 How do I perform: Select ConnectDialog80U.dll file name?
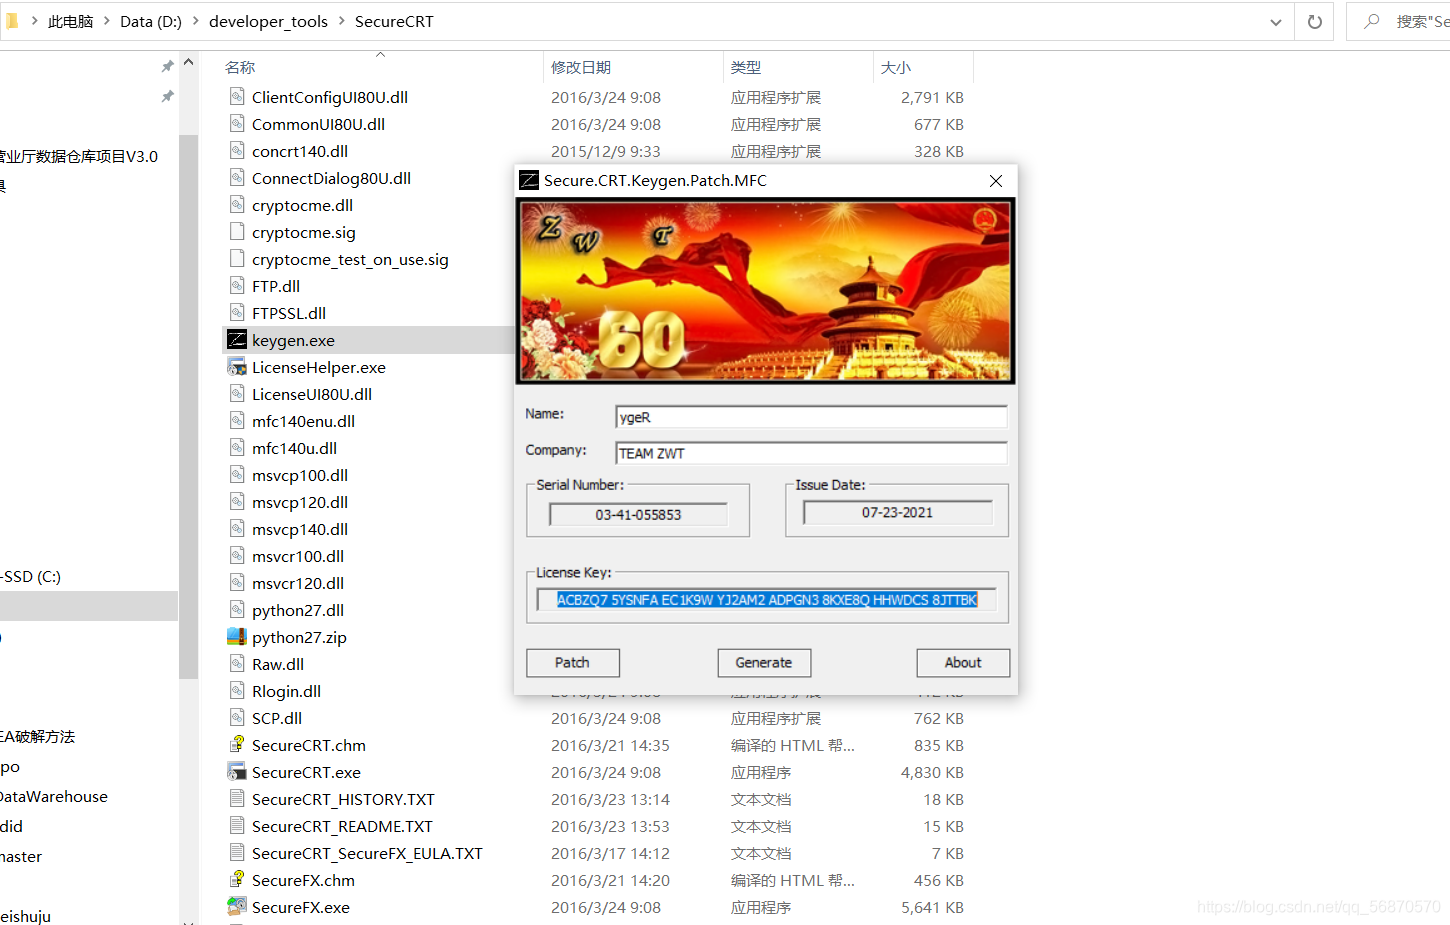click(x=331, y=178)
